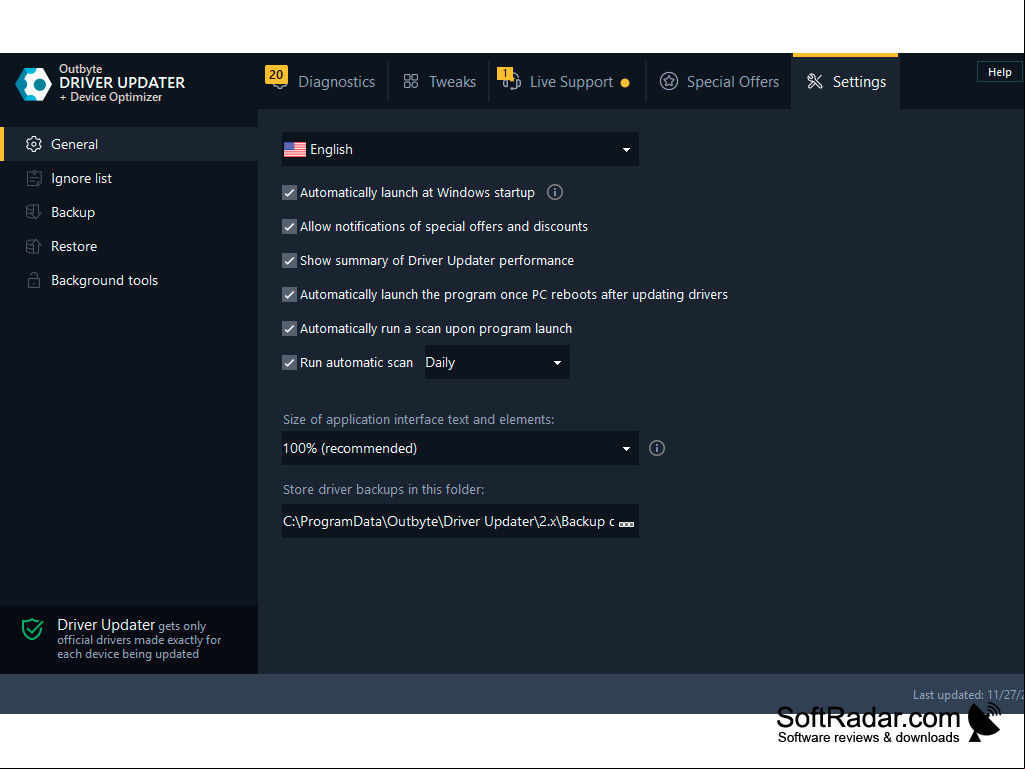Click the browse ellipsis for backup folder
The height and width of the screenshot is (769, 1025).
coord(626,523)
